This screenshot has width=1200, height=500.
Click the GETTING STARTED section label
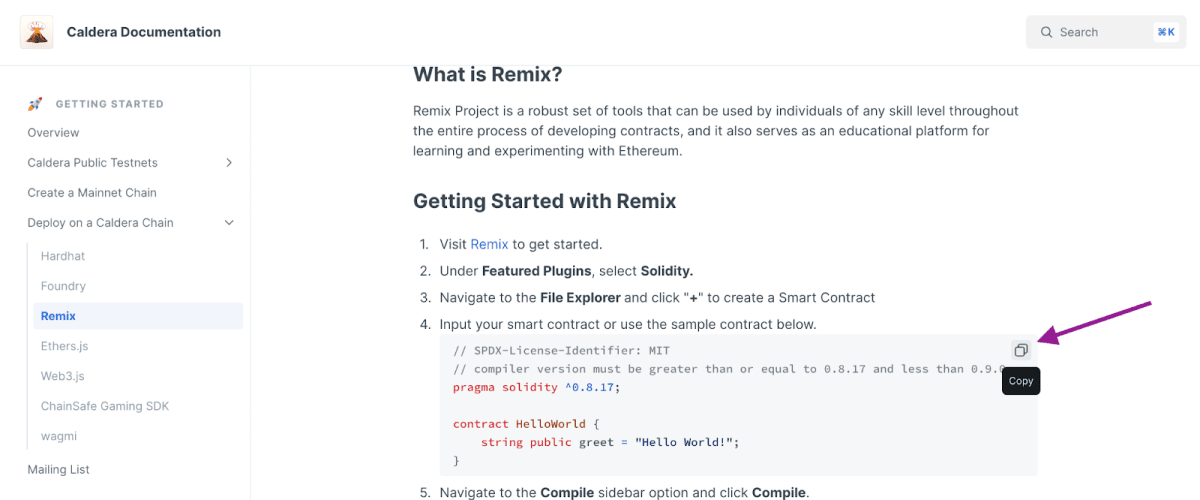(x=110, y=104)
